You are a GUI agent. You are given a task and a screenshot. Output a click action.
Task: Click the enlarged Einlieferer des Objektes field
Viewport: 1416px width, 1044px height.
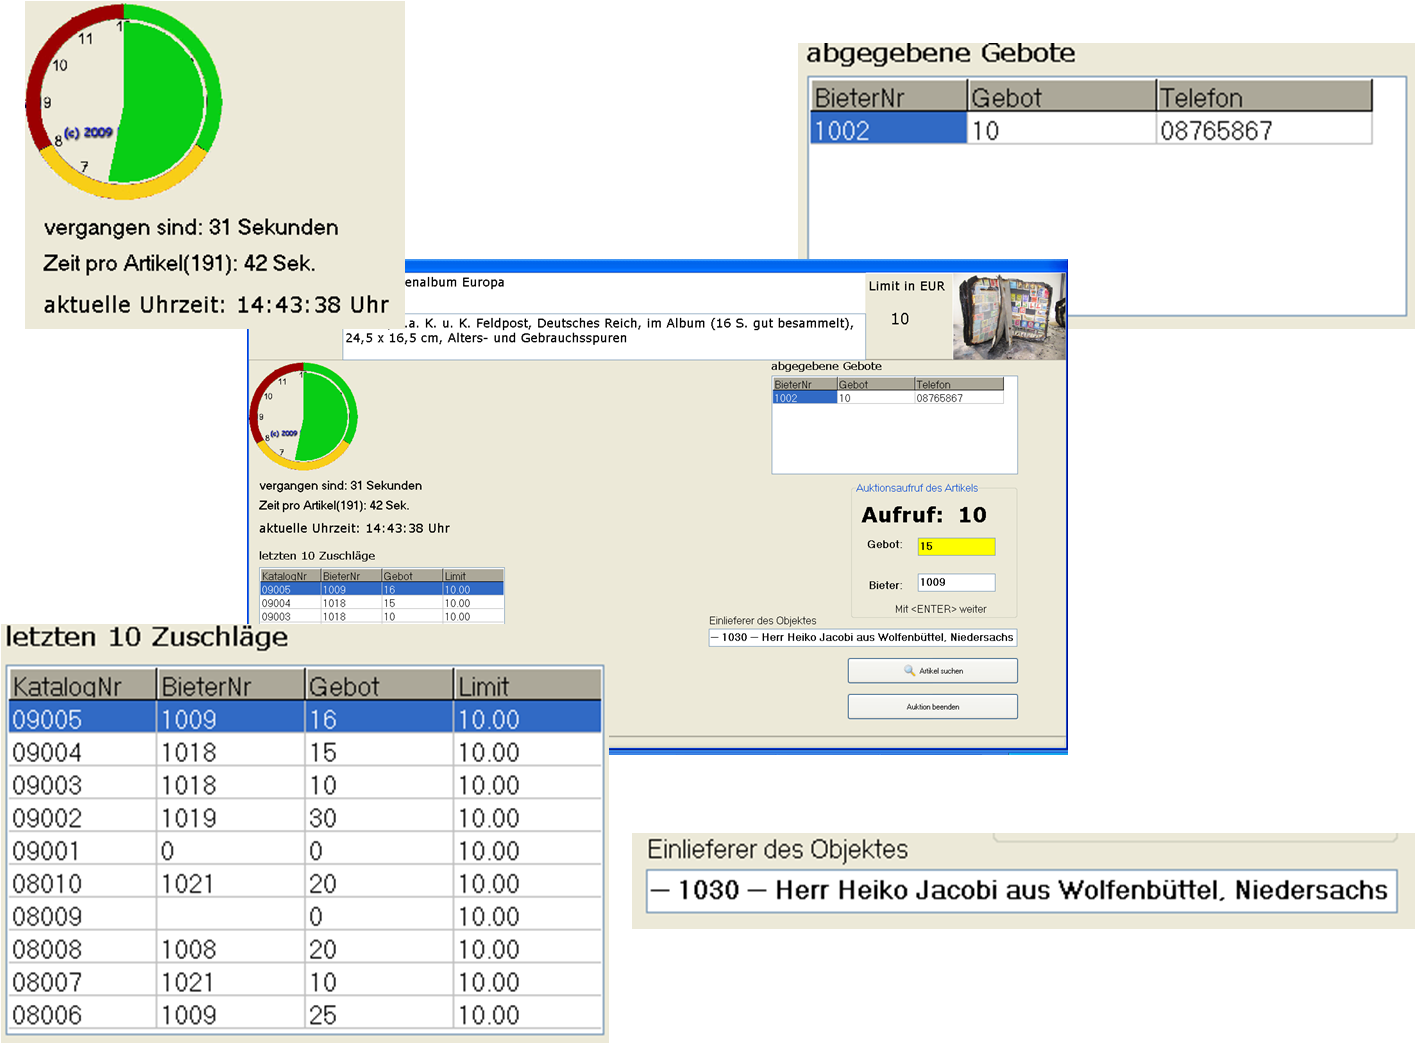[1020, 890]
